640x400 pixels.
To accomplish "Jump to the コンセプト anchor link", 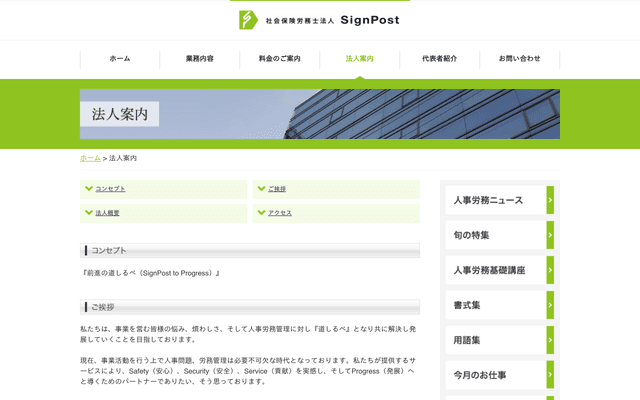I will 110,189.
